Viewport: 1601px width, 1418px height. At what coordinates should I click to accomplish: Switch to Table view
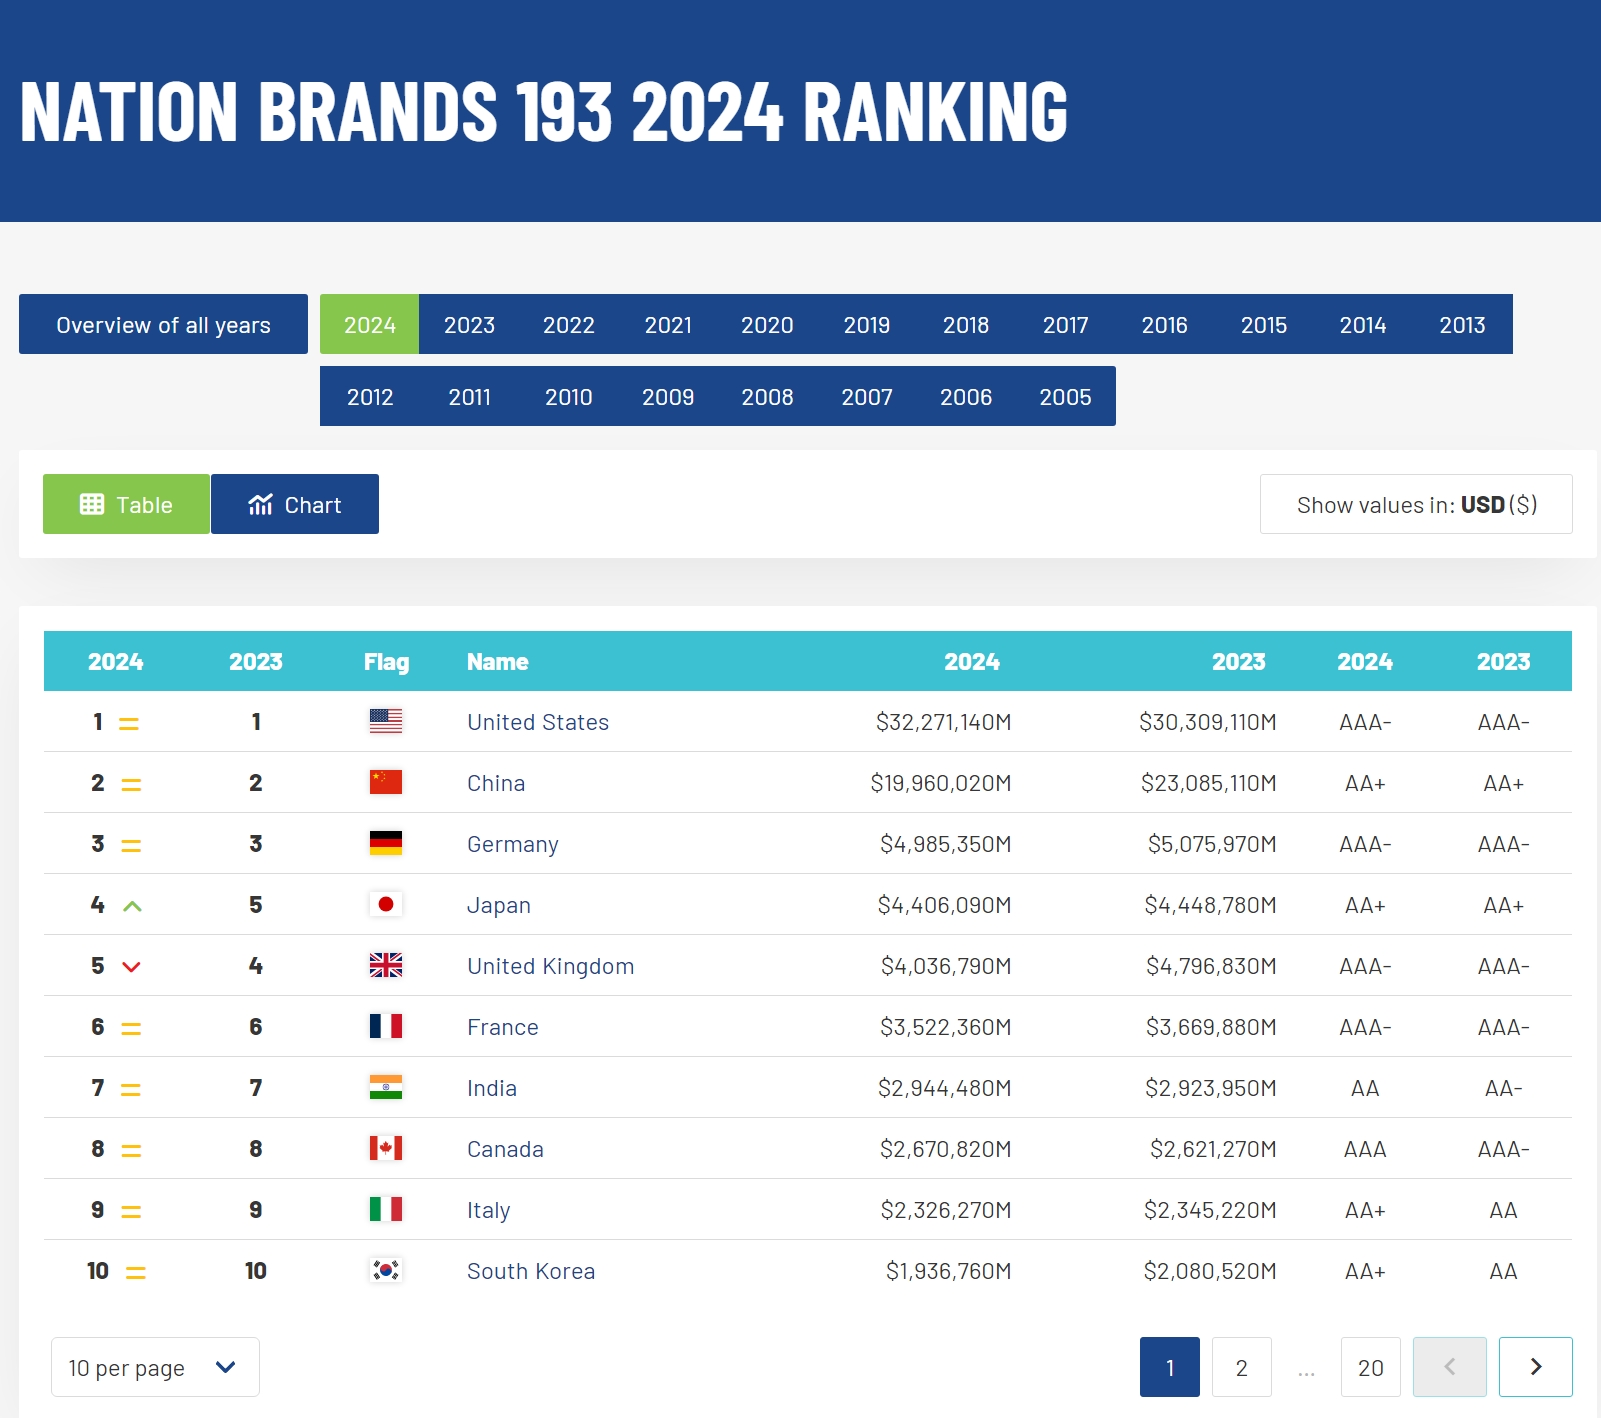(126, 504)
